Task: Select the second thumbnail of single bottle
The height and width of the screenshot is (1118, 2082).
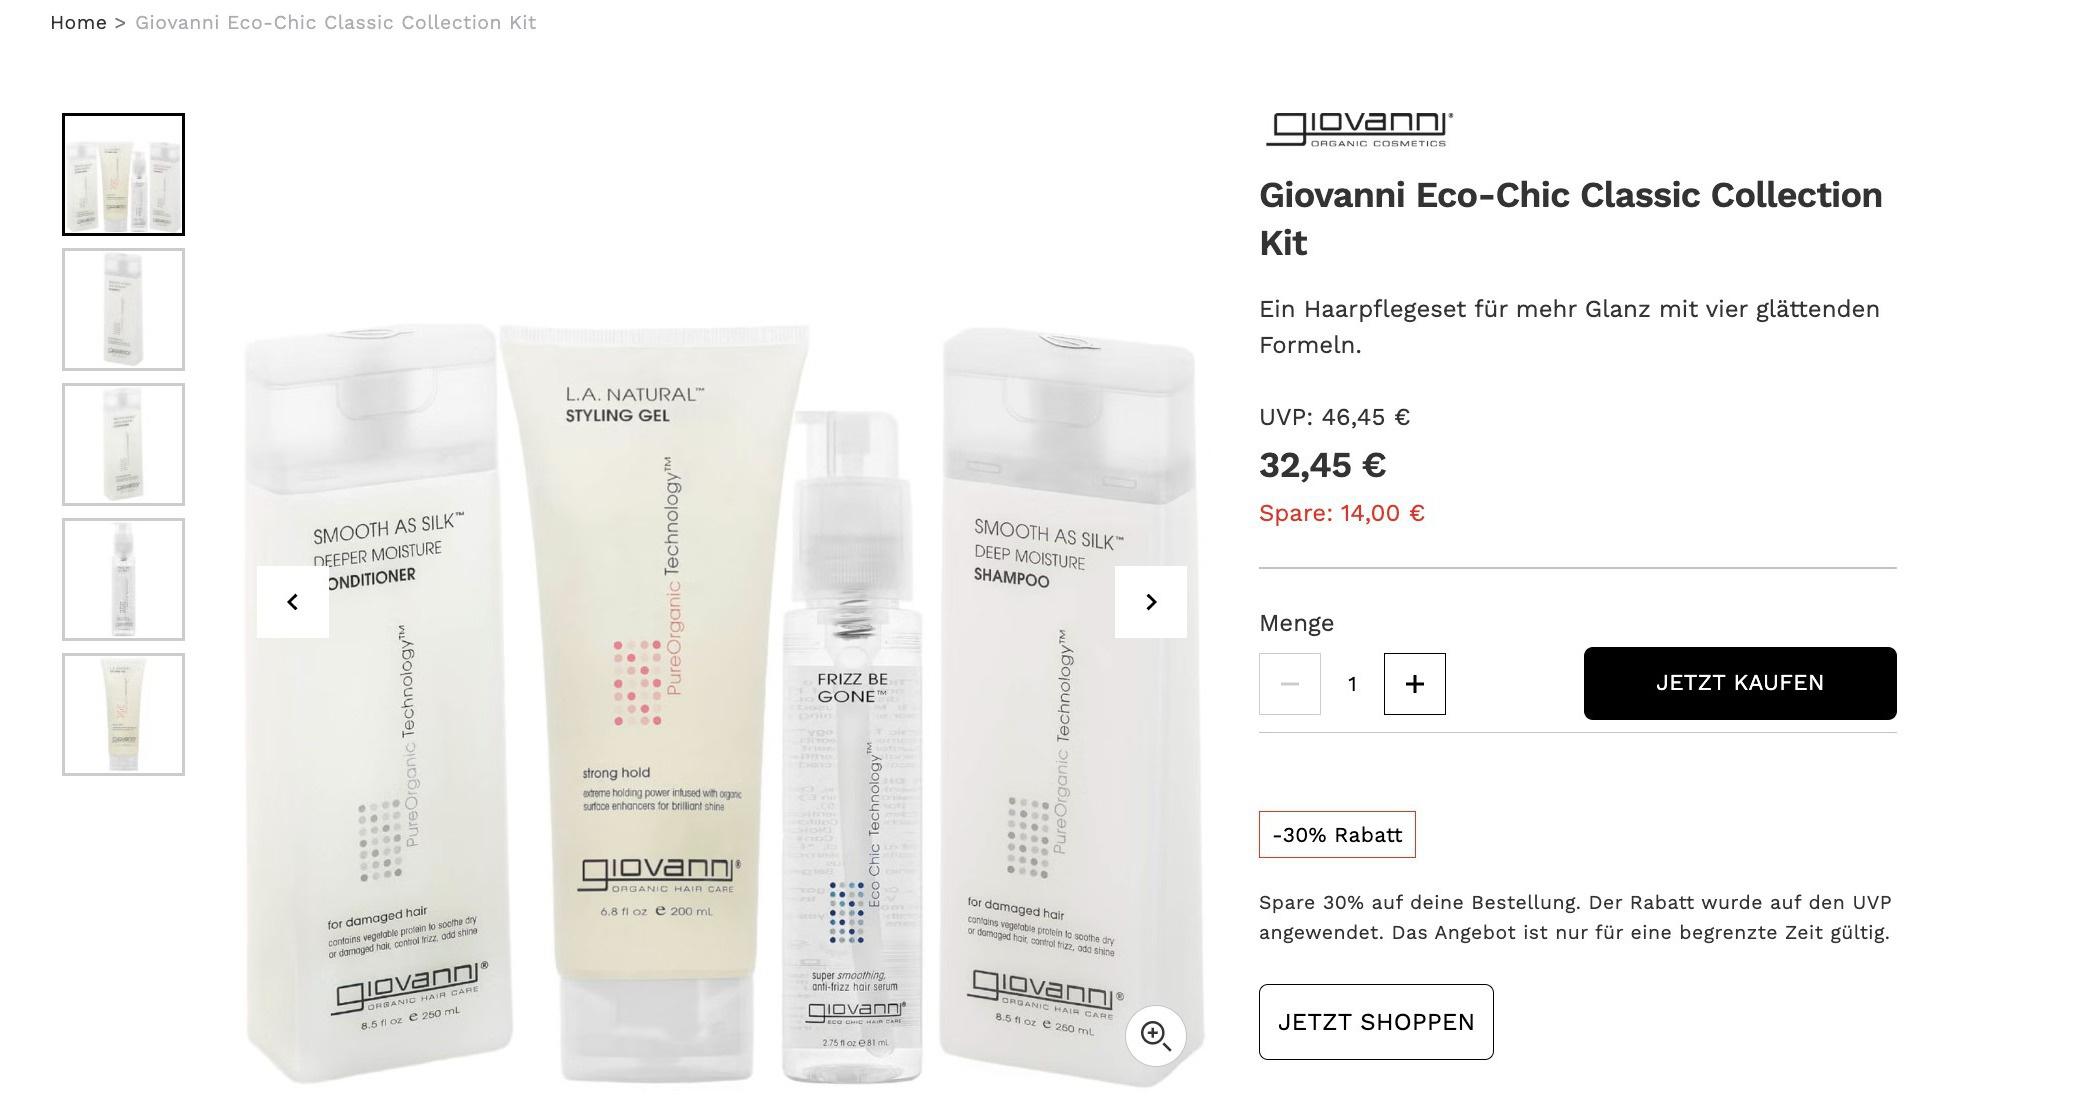Action: [x=124, y=310]
